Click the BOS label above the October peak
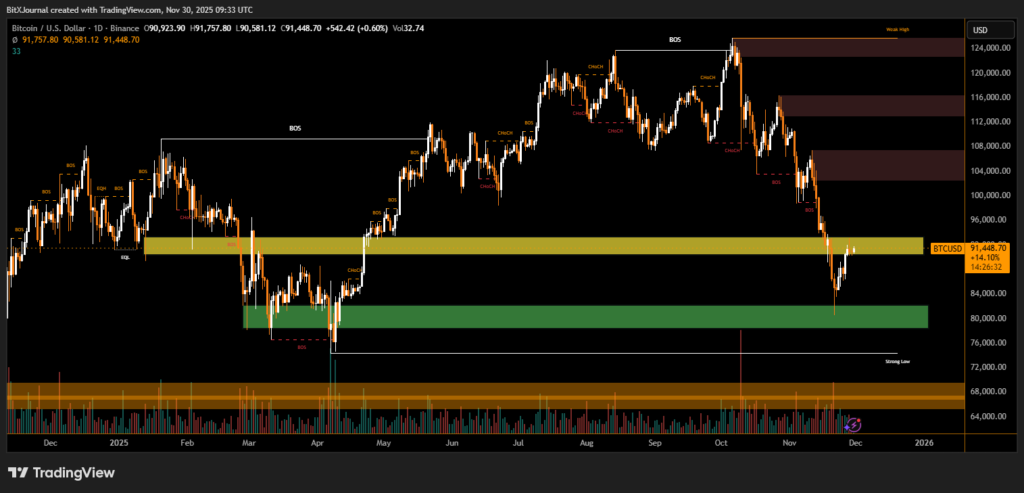The image size is (1024, 493). (674, 40)
